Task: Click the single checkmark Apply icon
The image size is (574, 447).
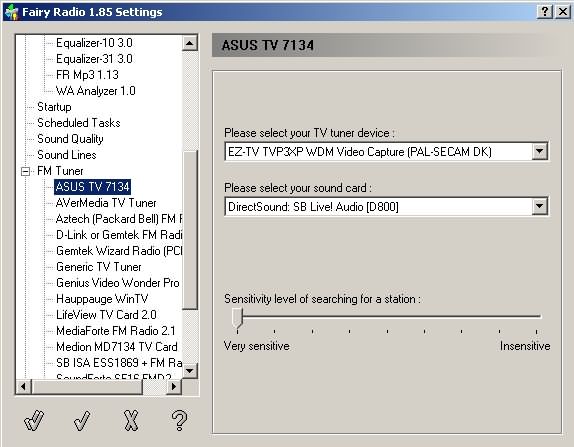Action: pyautogui.click(x=82, y=420)
